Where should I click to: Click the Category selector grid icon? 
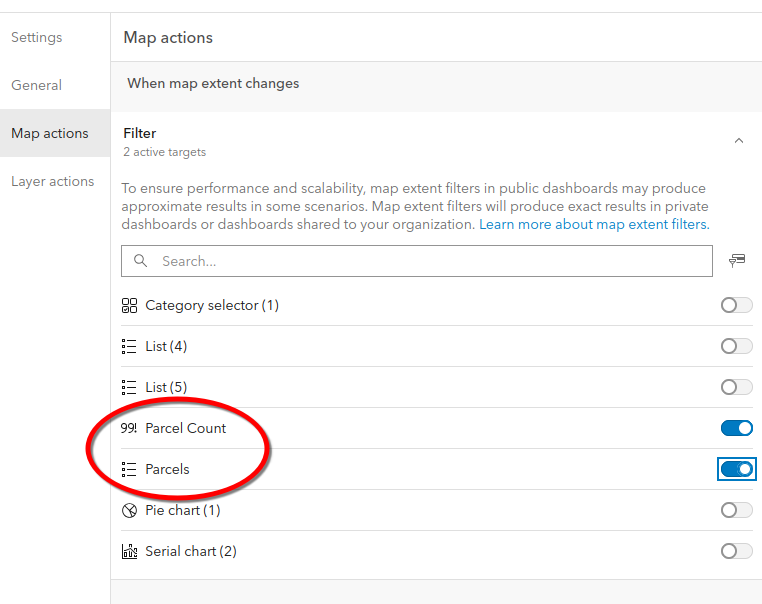point(128,305)
